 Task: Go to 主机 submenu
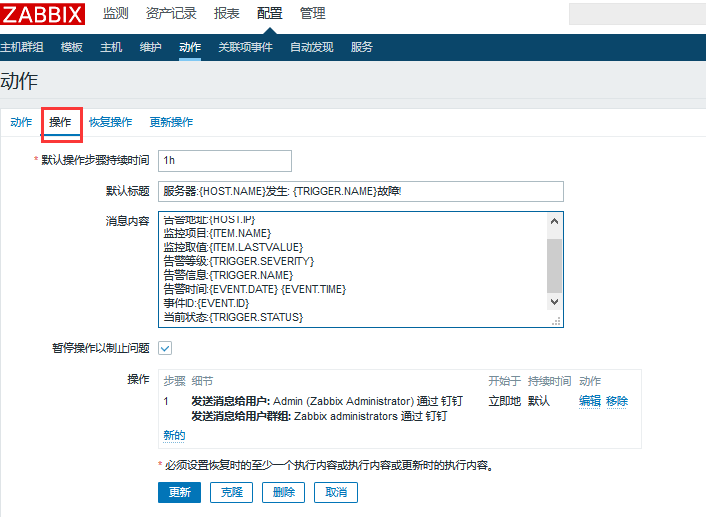(111, 47)
